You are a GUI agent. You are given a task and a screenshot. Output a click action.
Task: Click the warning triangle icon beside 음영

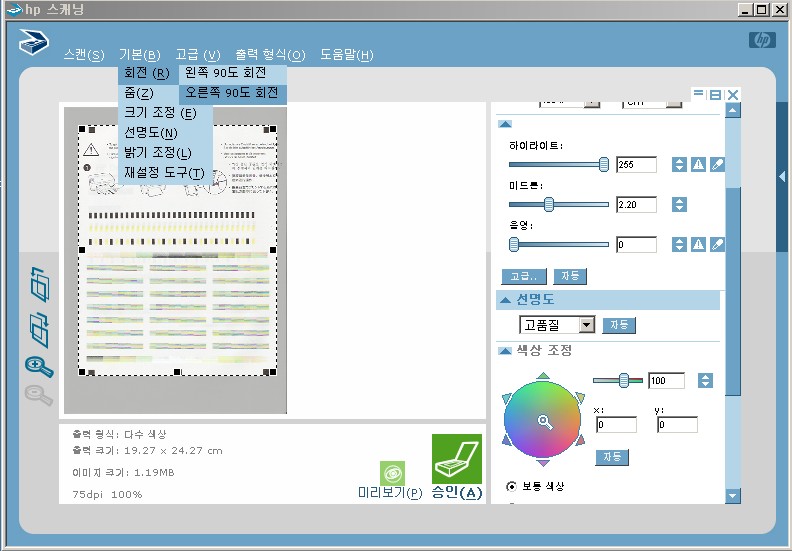pos(698,244)
